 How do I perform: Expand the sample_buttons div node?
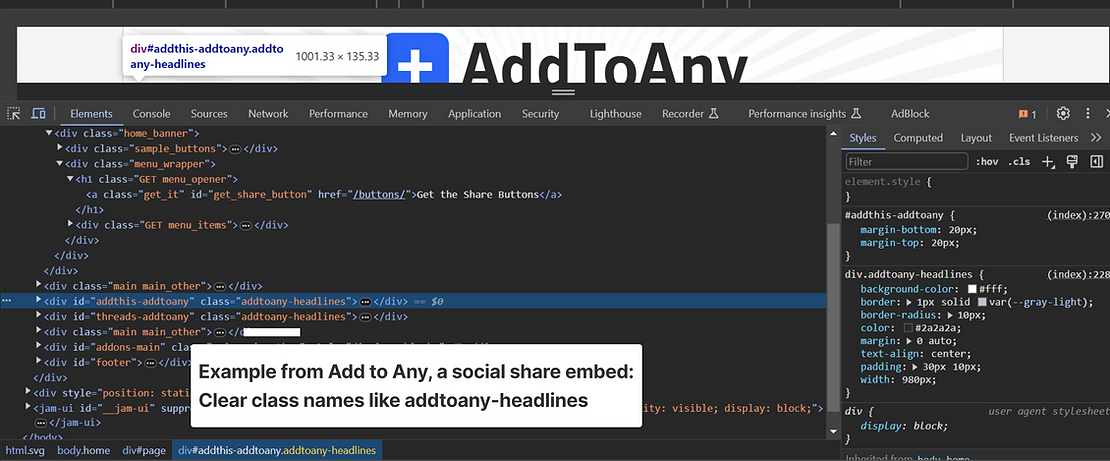[60, 148]
